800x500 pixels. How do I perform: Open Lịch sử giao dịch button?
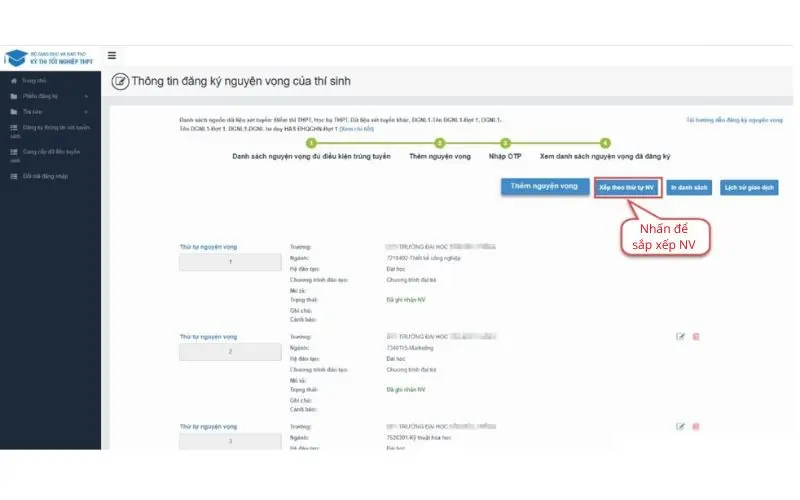pyautogui.click(x=749, y=188)
